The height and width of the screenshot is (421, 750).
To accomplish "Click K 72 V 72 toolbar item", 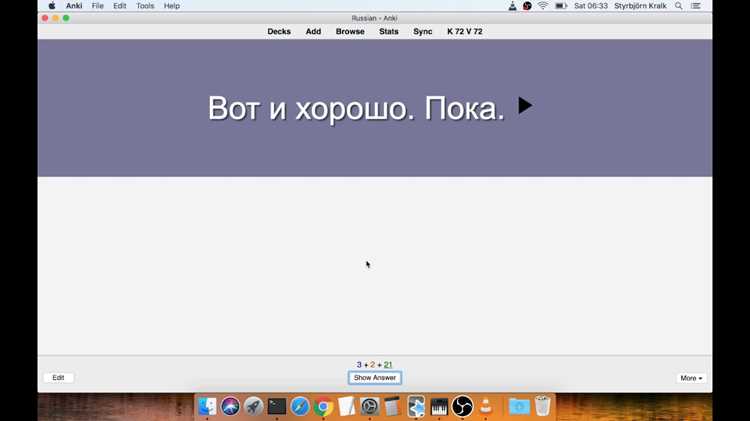I will pos(464,31).
